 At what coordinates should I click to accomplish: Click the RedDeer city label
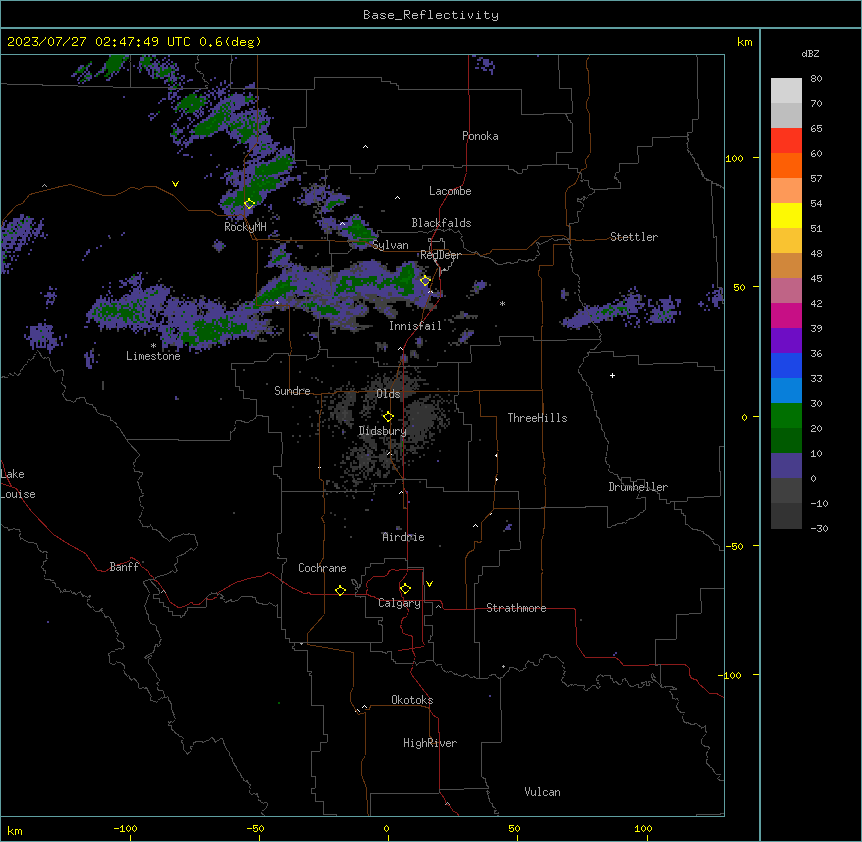tap(440, 255)
